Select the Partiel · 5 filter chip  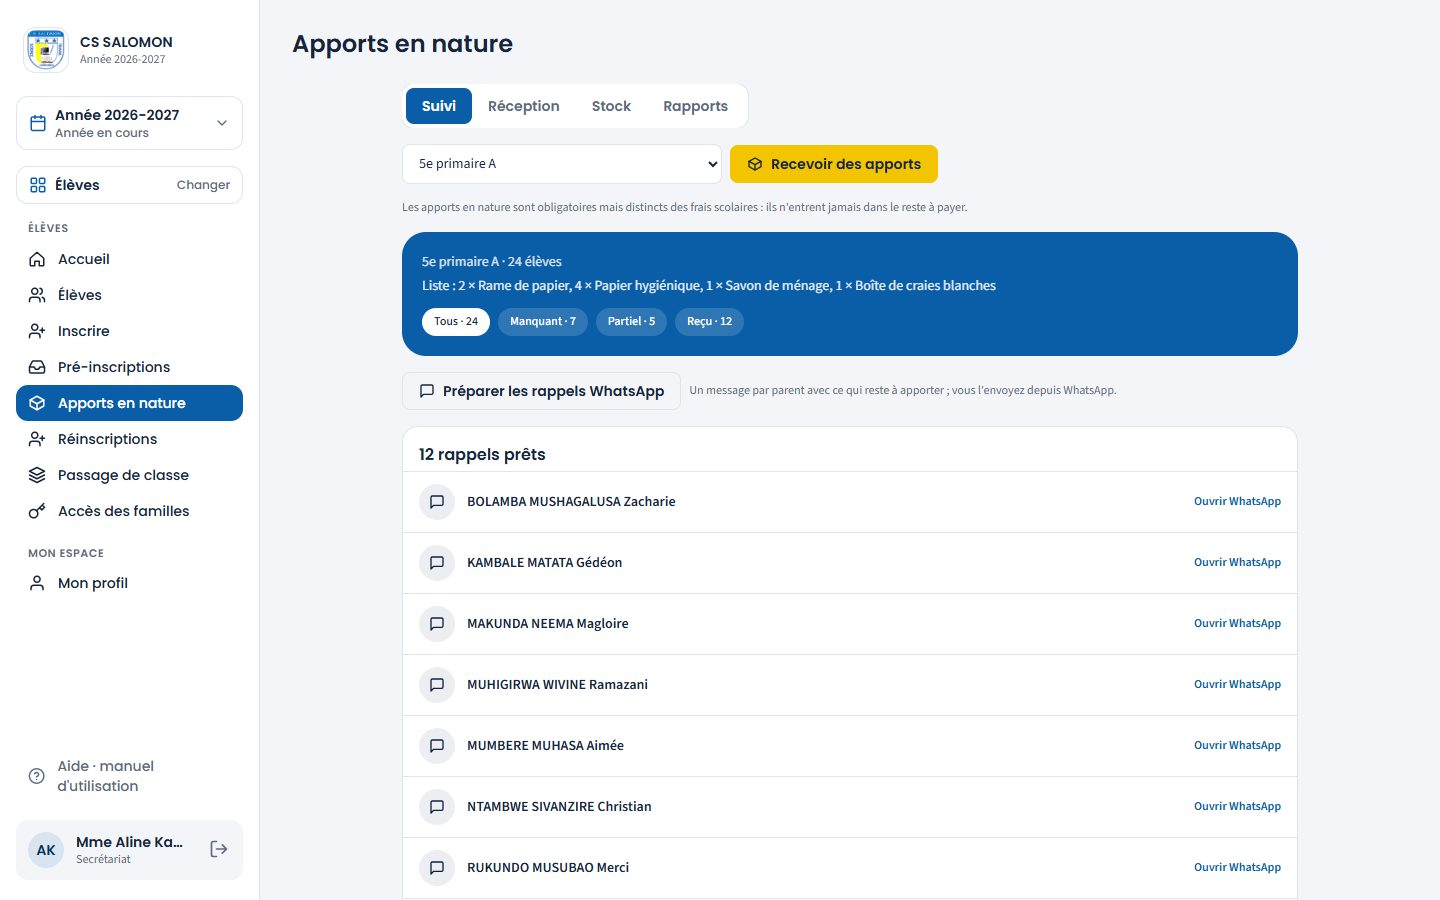coord(631,322)
